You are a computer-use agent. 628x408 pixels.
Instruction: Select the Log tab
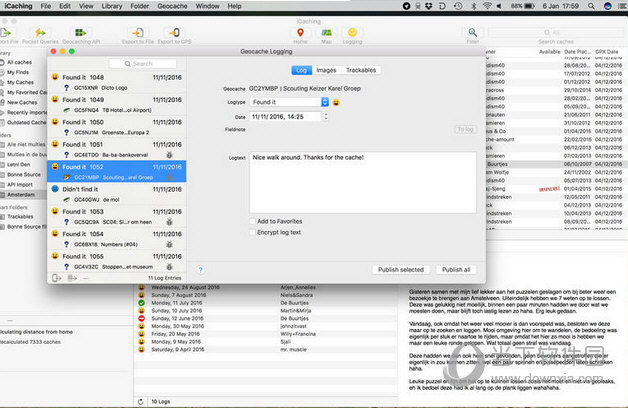click(302, 70)
